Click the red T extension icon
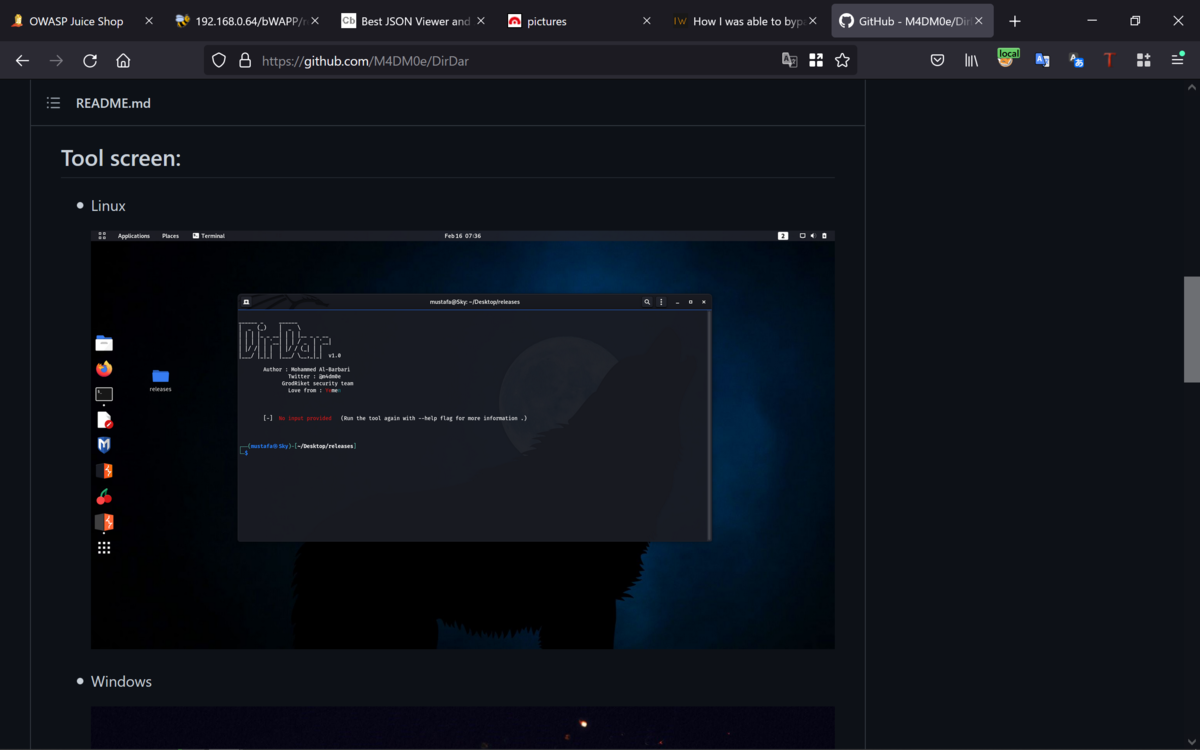 (x=1109, y=60)
